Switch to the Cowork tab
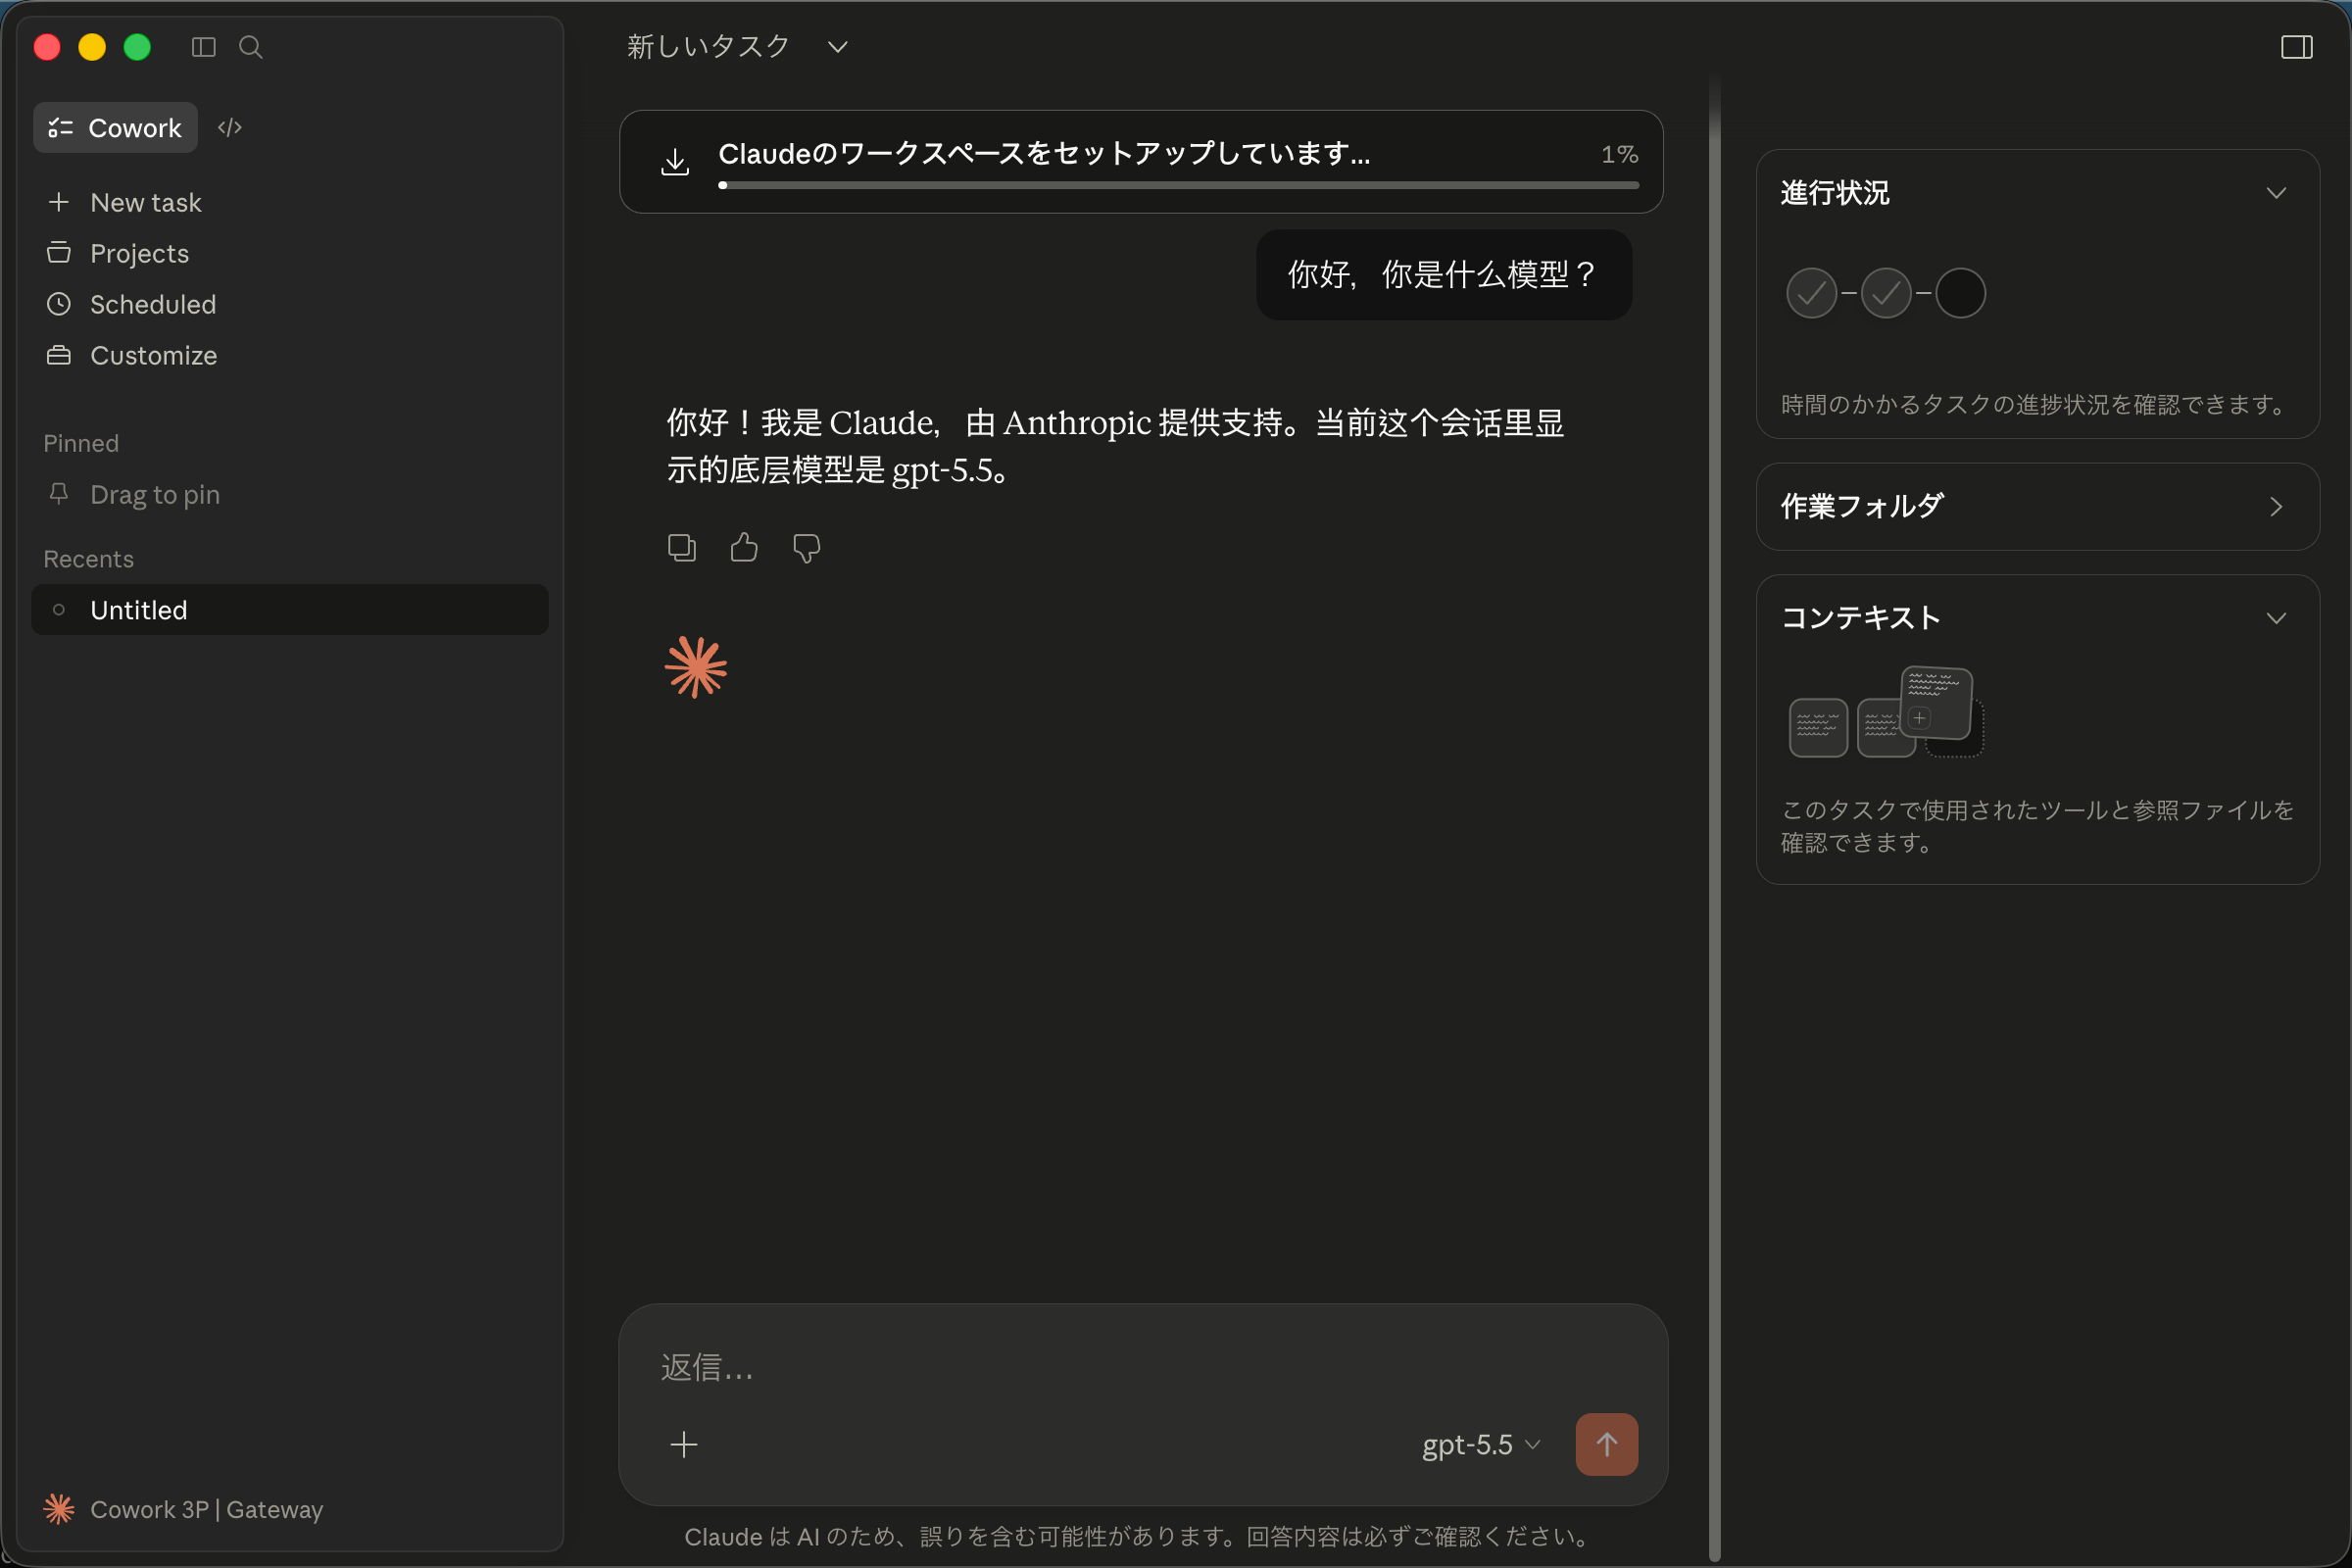Image resolution: width=2352 pixels, height=1568 pixels. tap(115, 128)
